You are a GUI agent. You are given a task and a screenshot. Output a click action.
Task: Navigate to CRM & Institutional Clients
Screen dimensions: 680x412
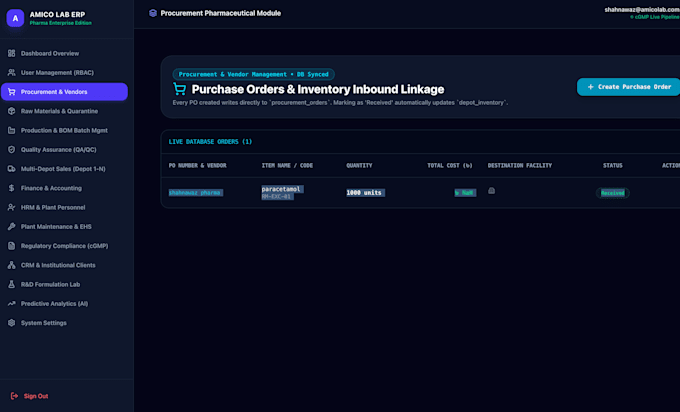click(64, 265)
